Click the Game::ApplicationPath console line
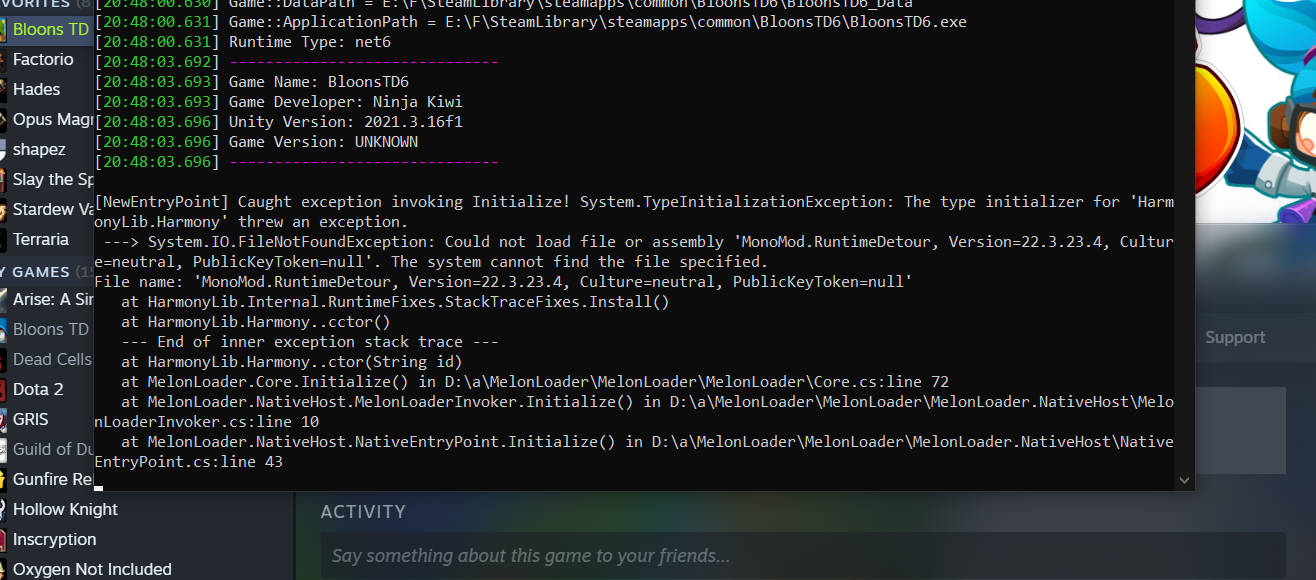 (531, 22)
